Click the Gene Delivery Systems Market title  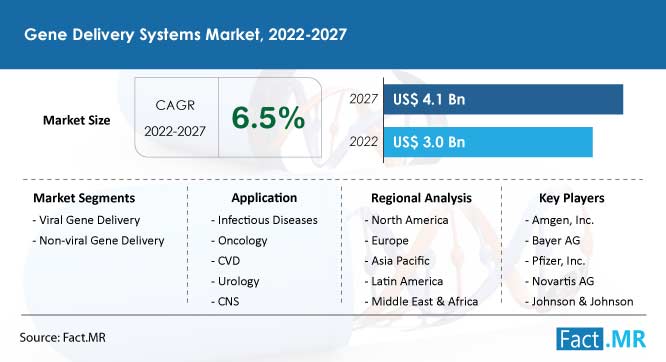(x=185, y=34)
